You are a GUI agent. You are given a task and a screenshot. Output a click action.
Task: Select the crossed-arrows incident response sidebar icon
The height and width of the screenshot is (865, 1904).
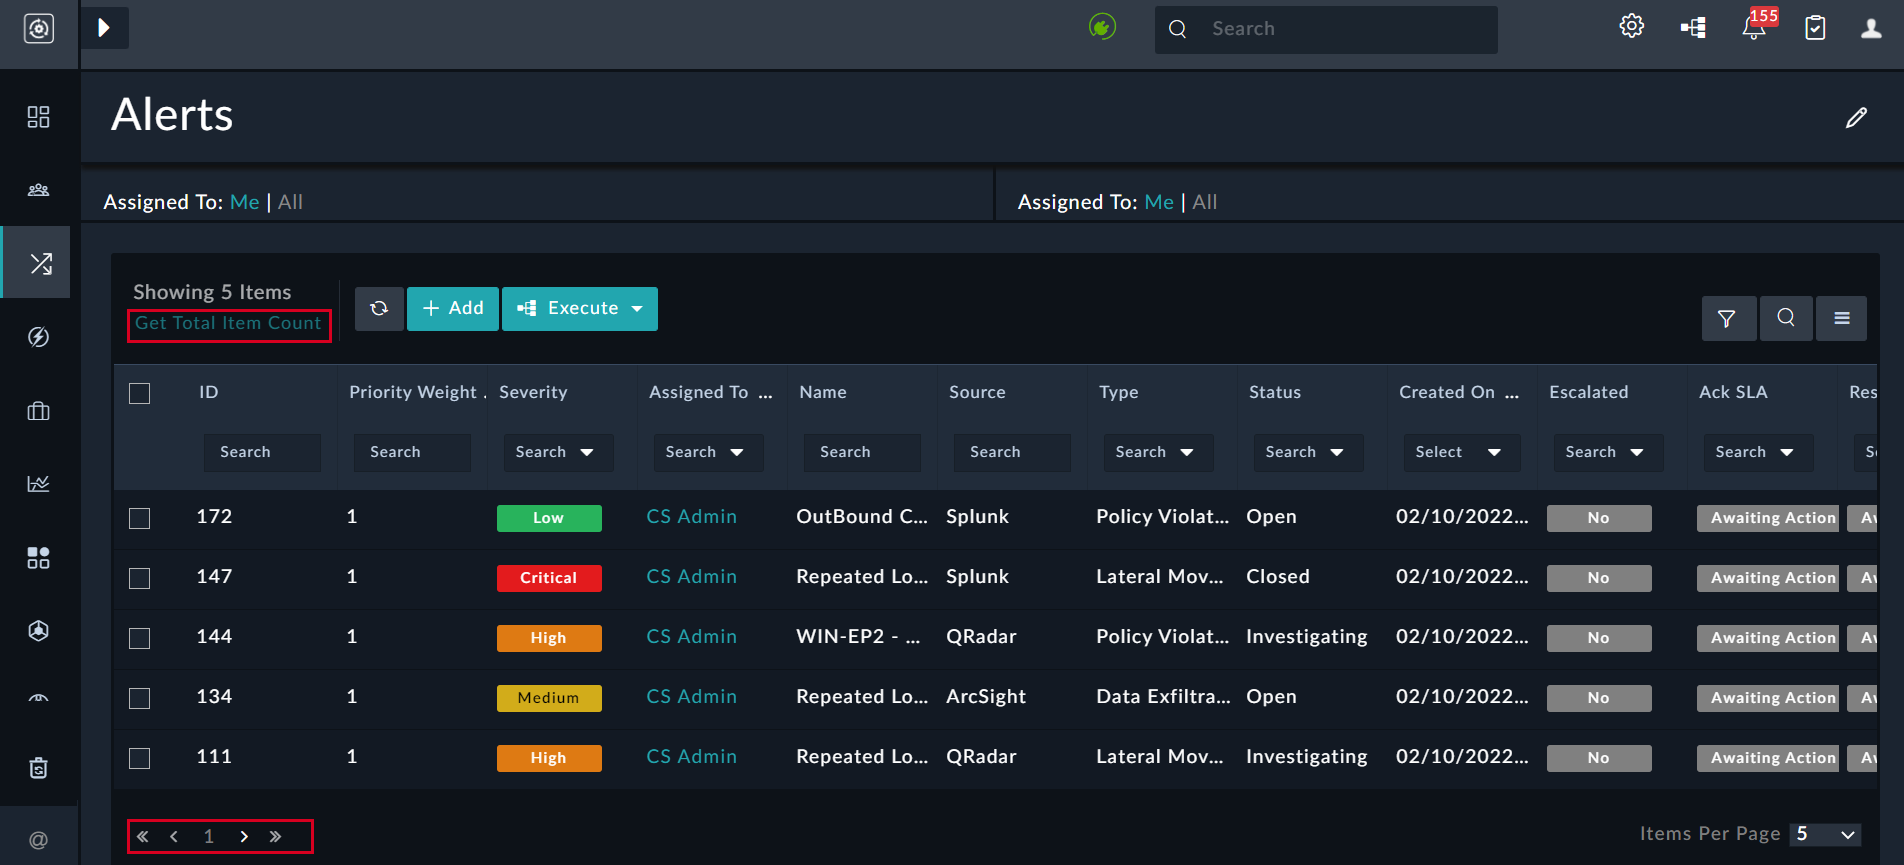tap(40, 263)
